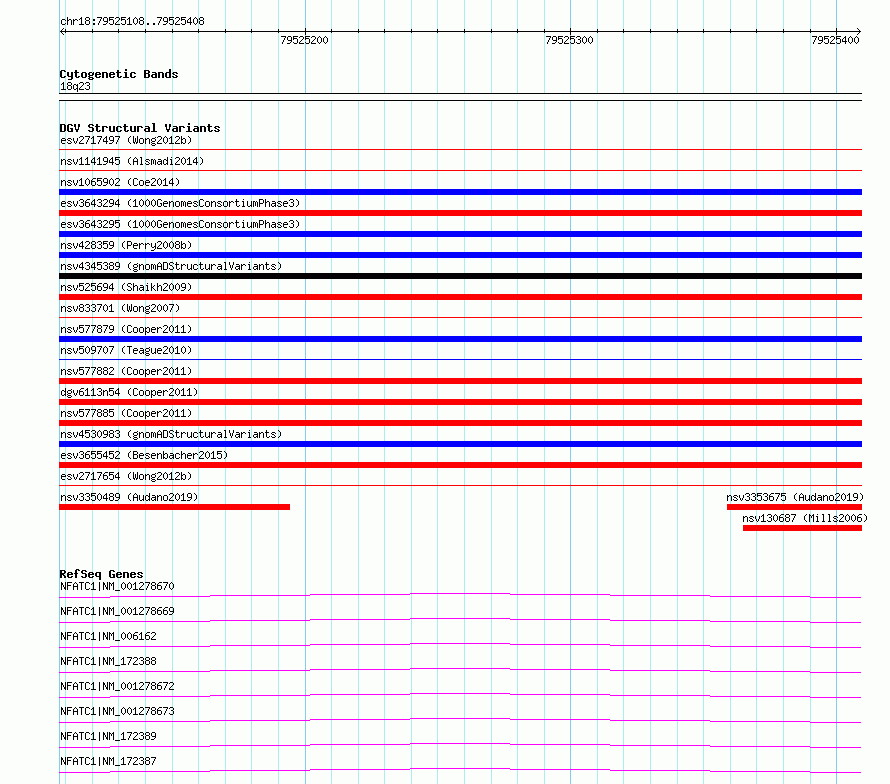Open NFATC1|NM_001278670 transcript
Viewport: 890px width, 784px height.
click(117, 586)
